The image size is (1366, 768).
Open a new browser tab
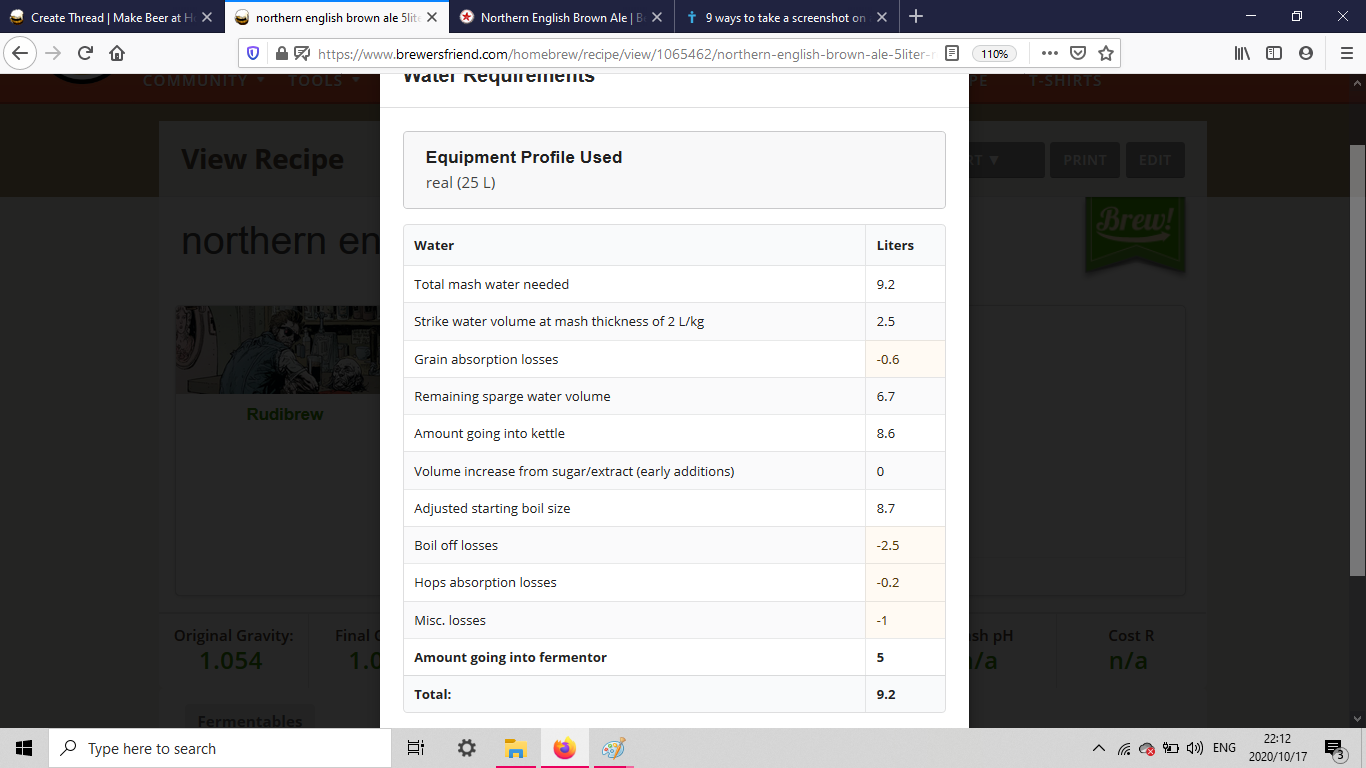[x=916, y=16]
